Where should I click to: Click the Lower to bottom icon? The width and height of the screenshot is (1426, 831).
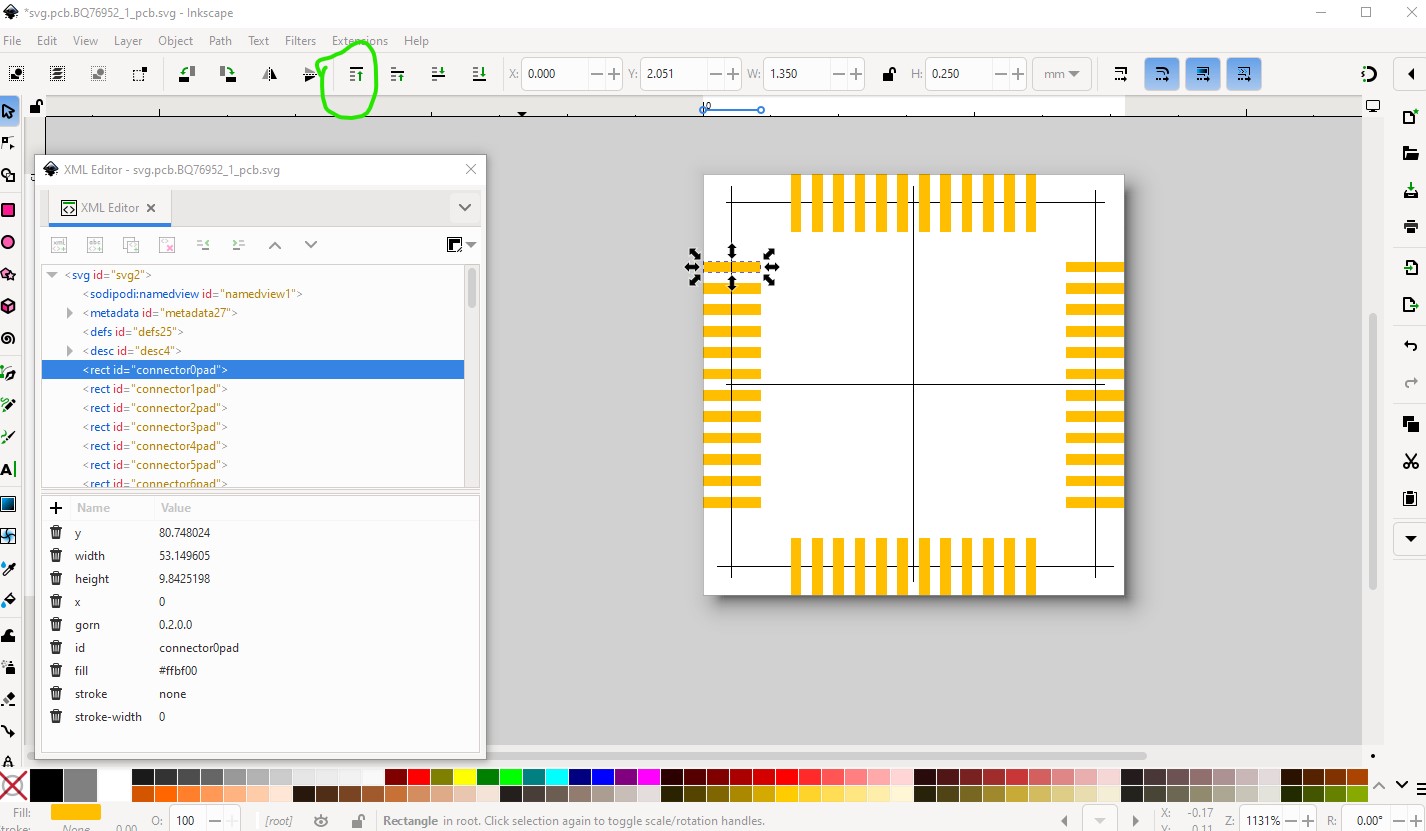pyautogui.click(x=479, y=74)
